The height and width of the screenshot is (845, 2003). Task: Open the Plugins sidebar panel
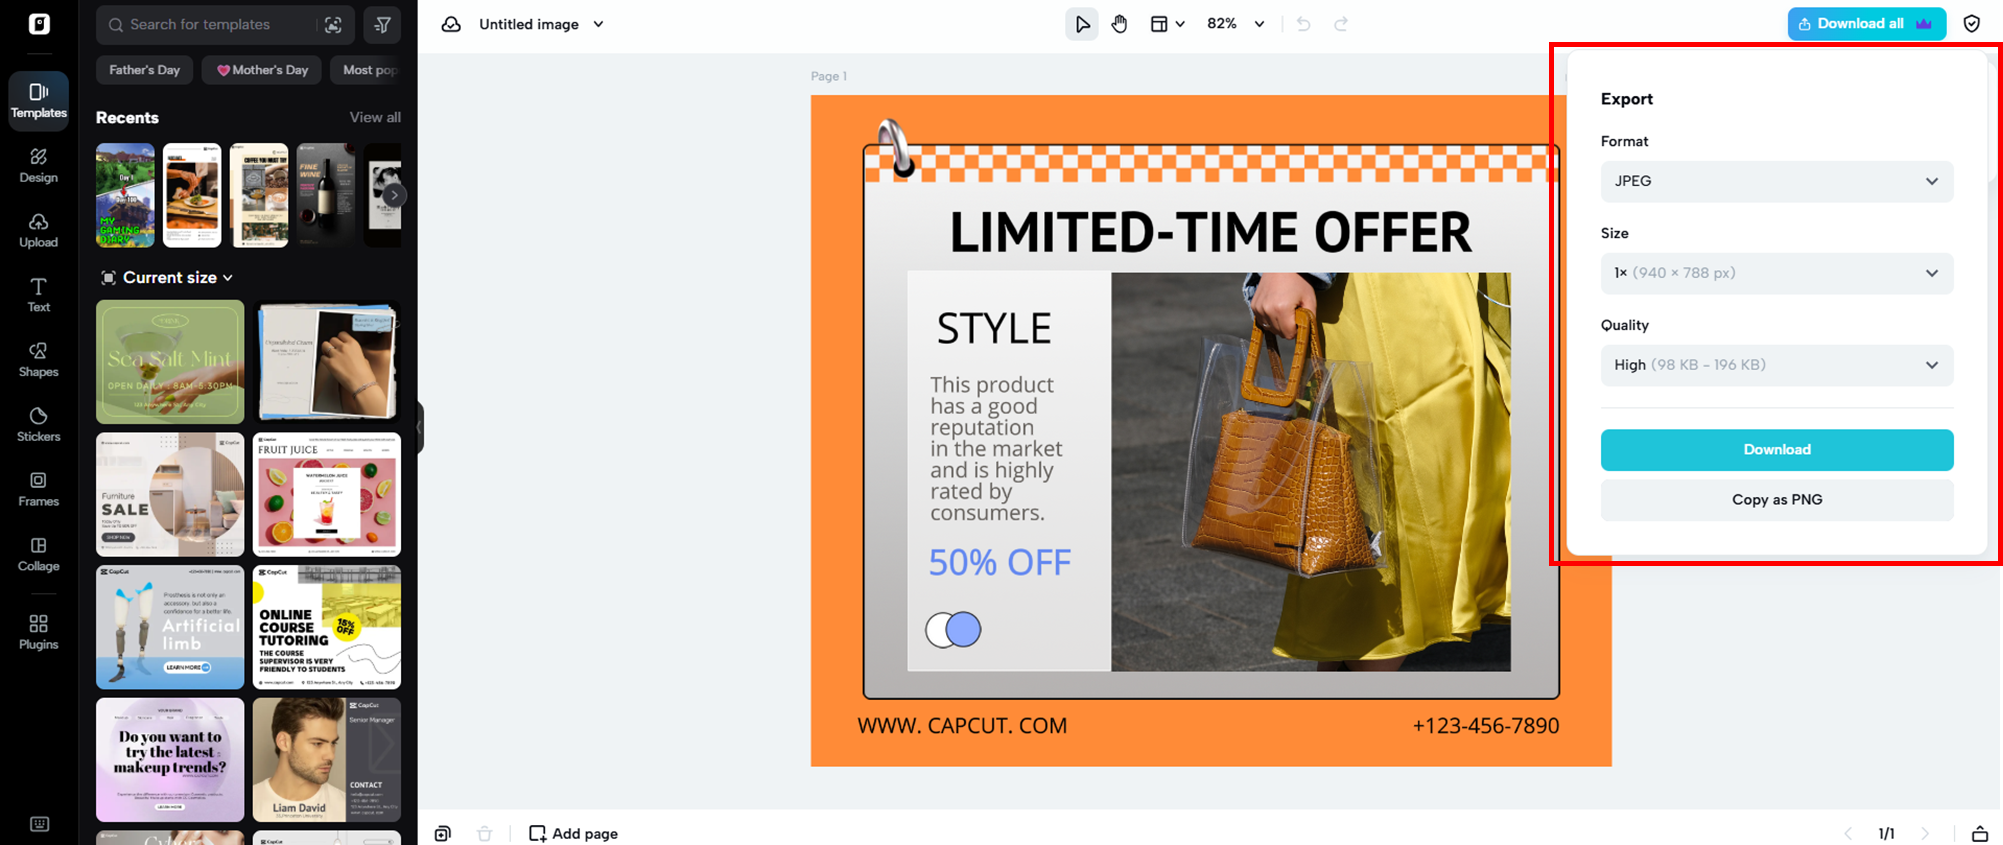(x=39, y=632)
